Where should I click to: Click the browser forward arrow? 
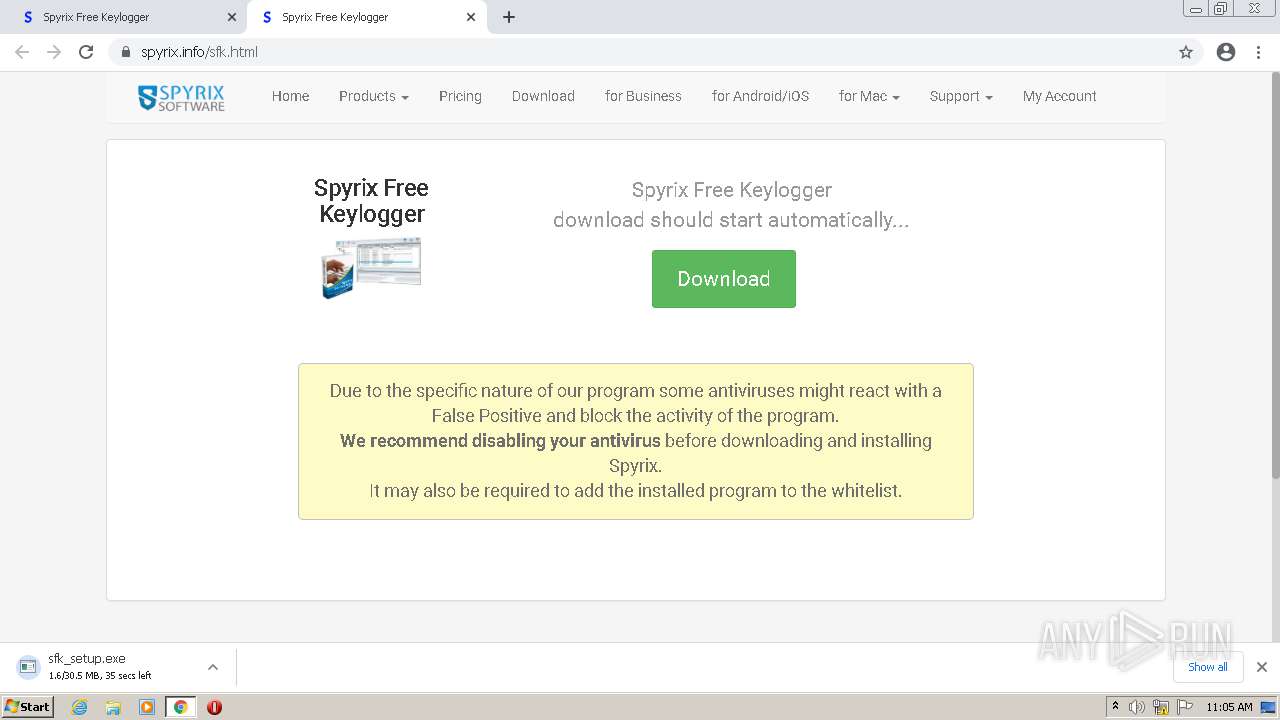(x=54, y=52)
